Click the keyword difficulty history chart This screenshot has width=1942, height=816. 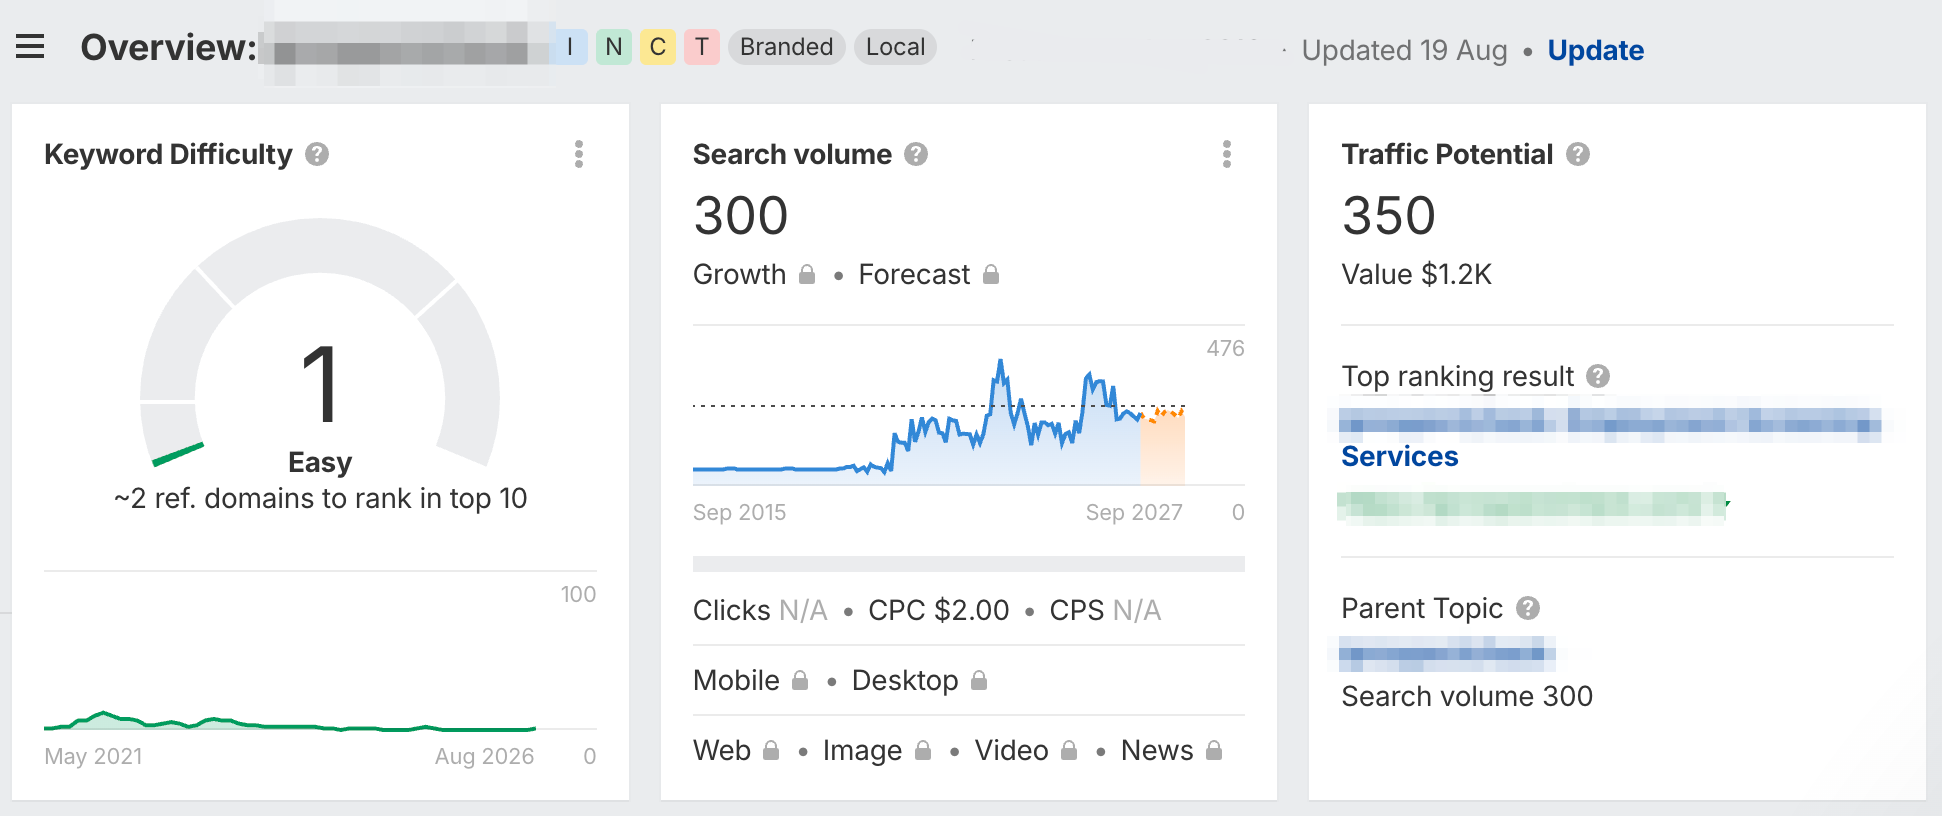click(x=290, y=720)
